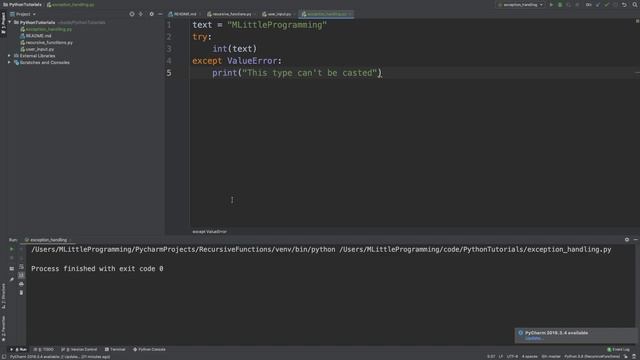
Task: Click exception_handling.py breadcrumb in navigation bar
Action: [70, 4]
